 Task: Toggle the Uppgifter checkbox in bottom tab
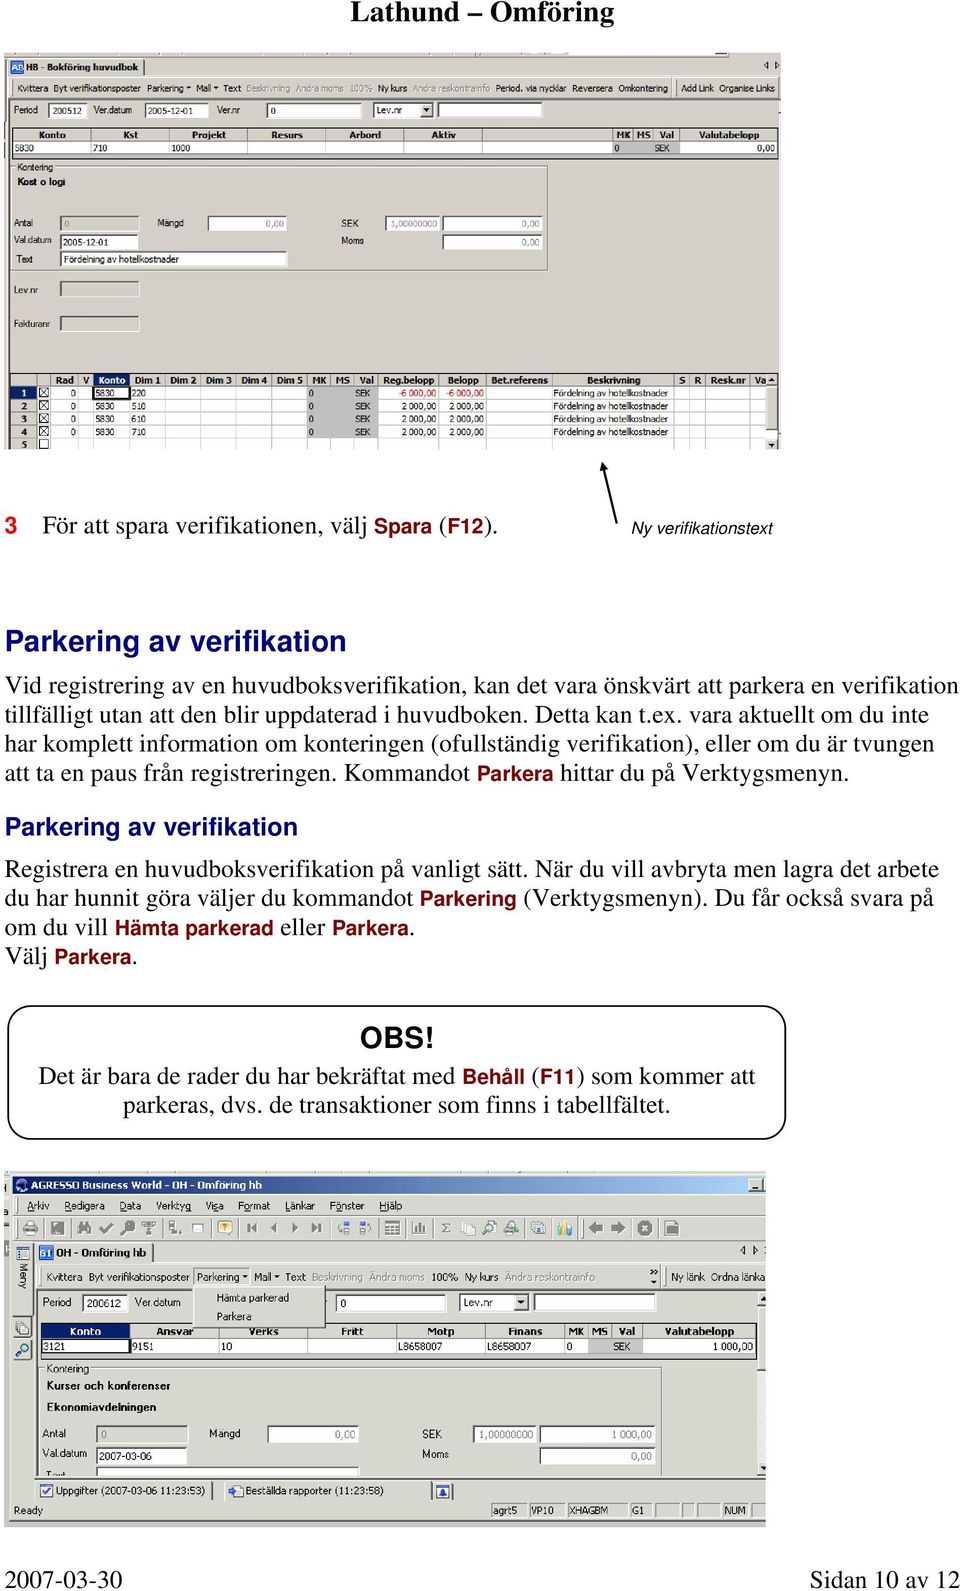47,1490
